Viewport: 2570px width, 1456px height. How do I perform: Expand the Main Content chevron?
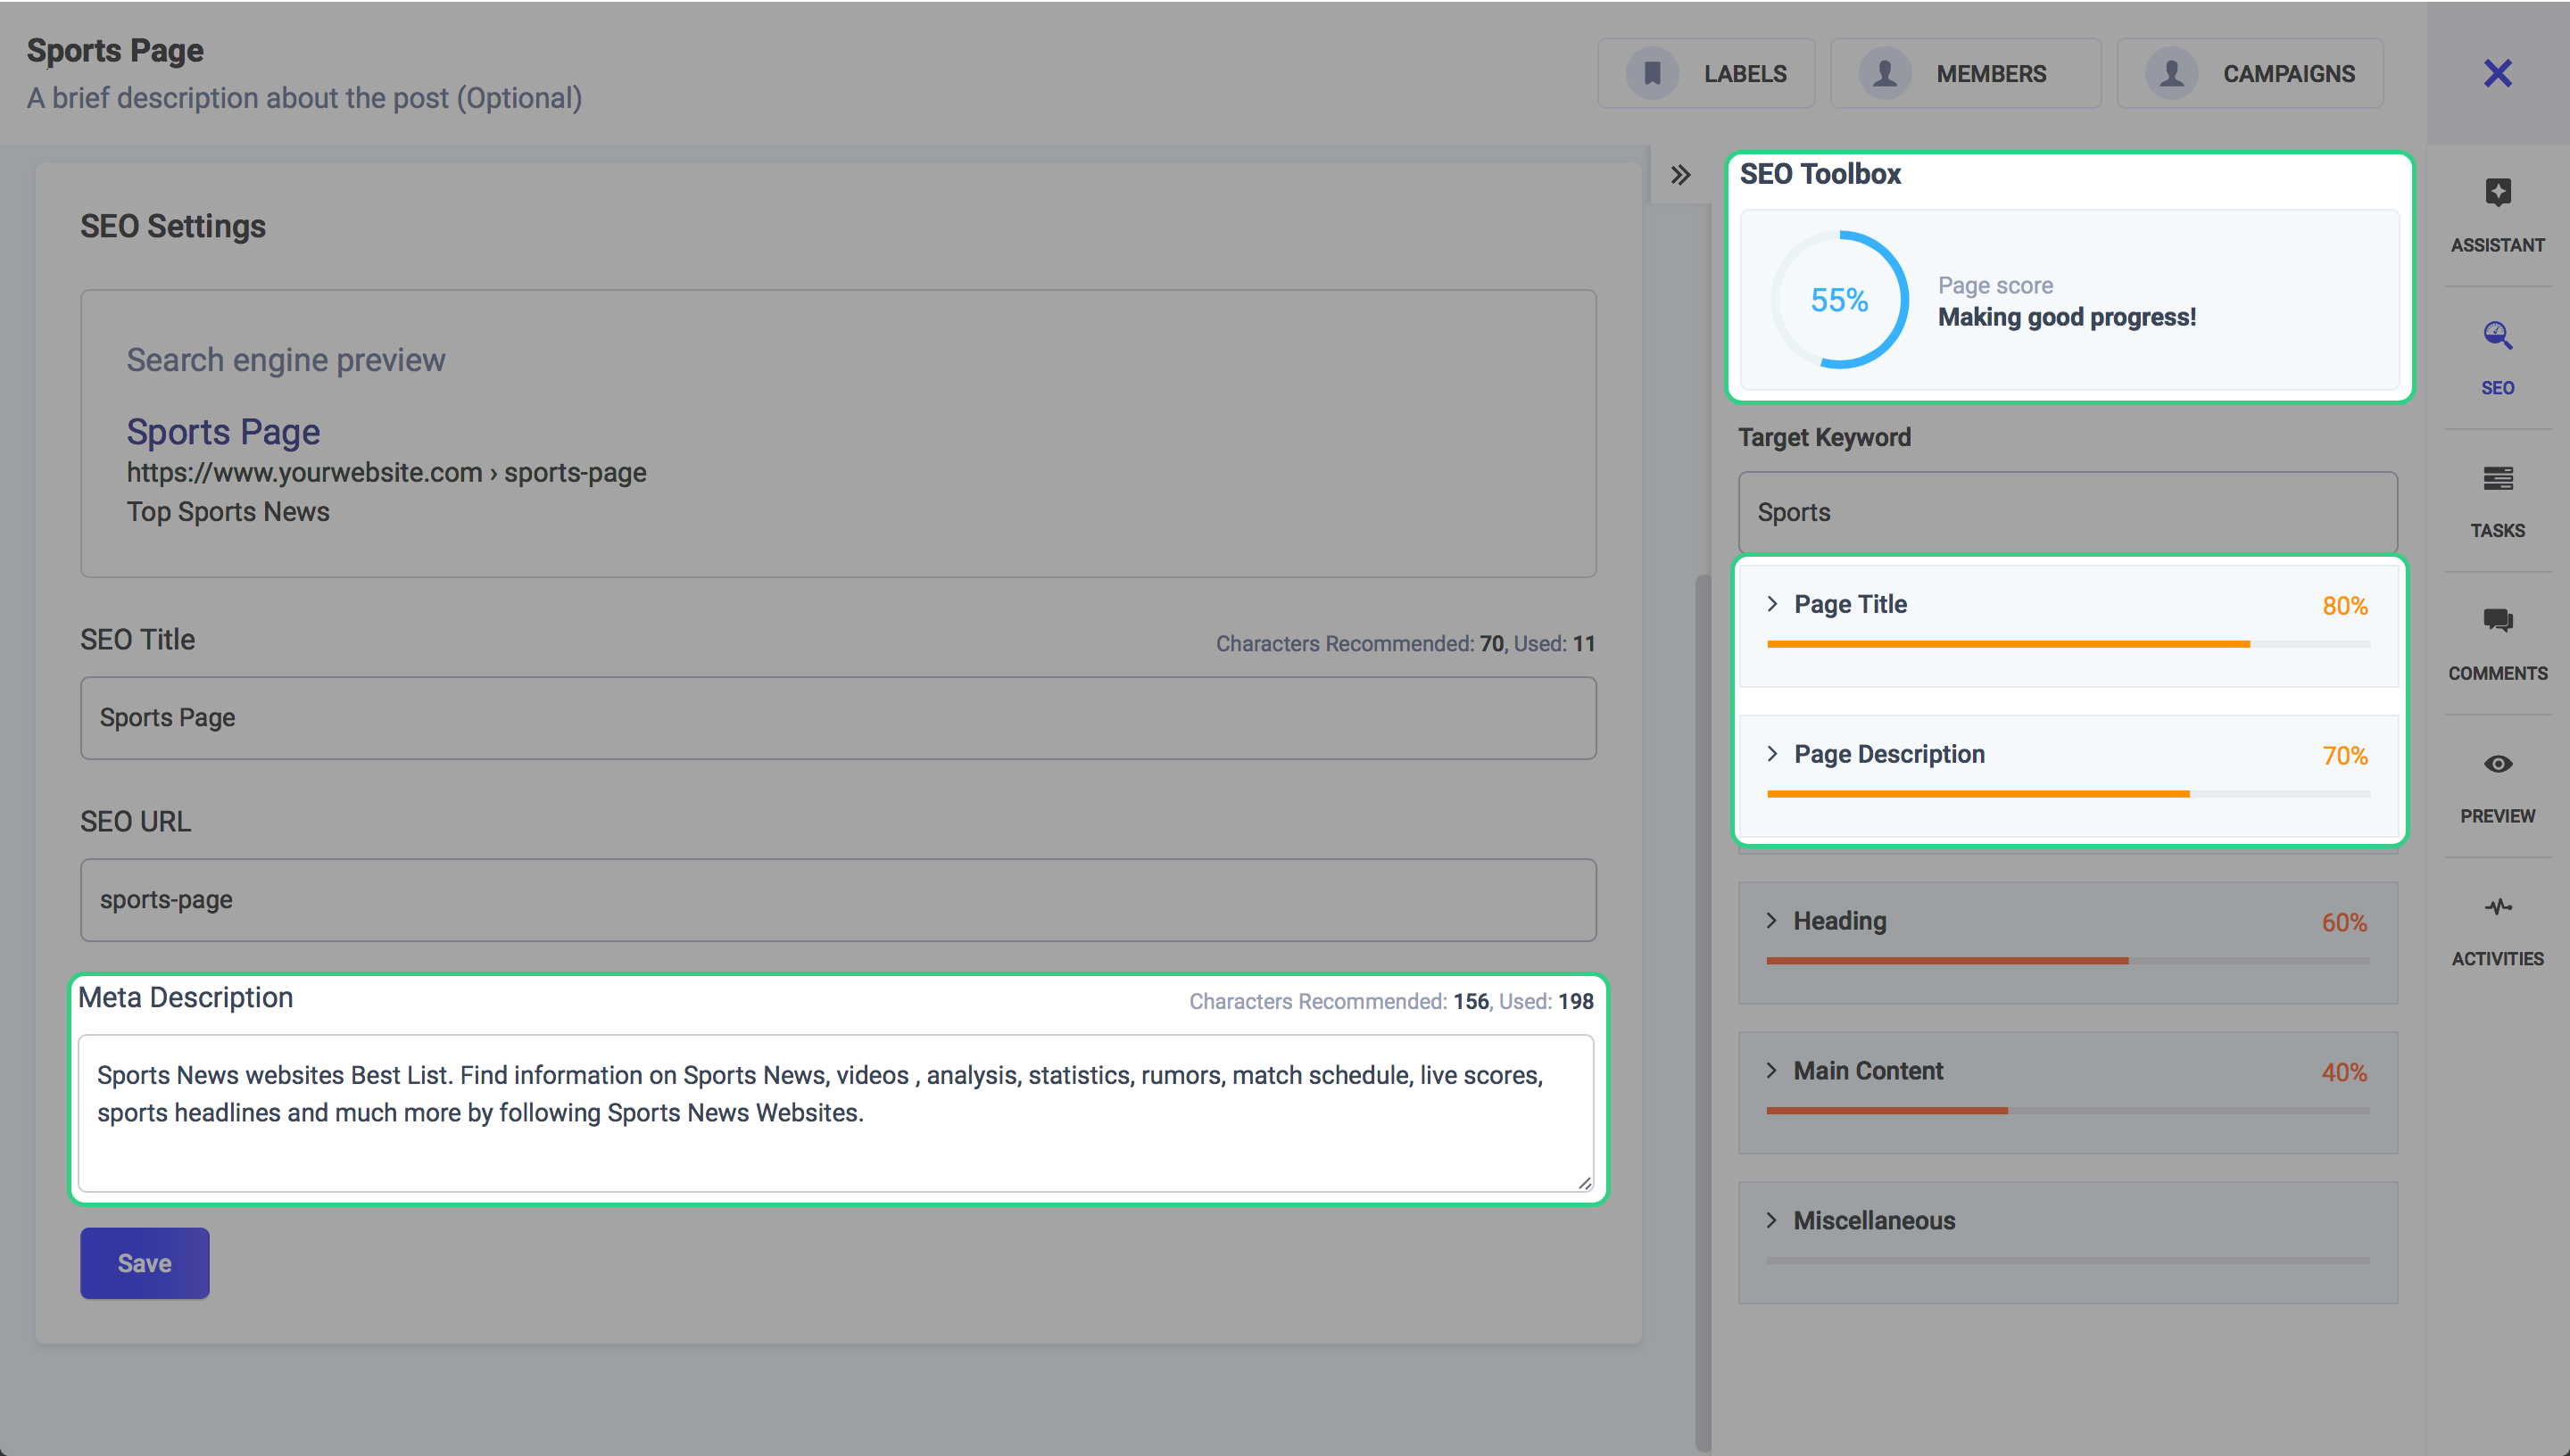point(1772,1071)
